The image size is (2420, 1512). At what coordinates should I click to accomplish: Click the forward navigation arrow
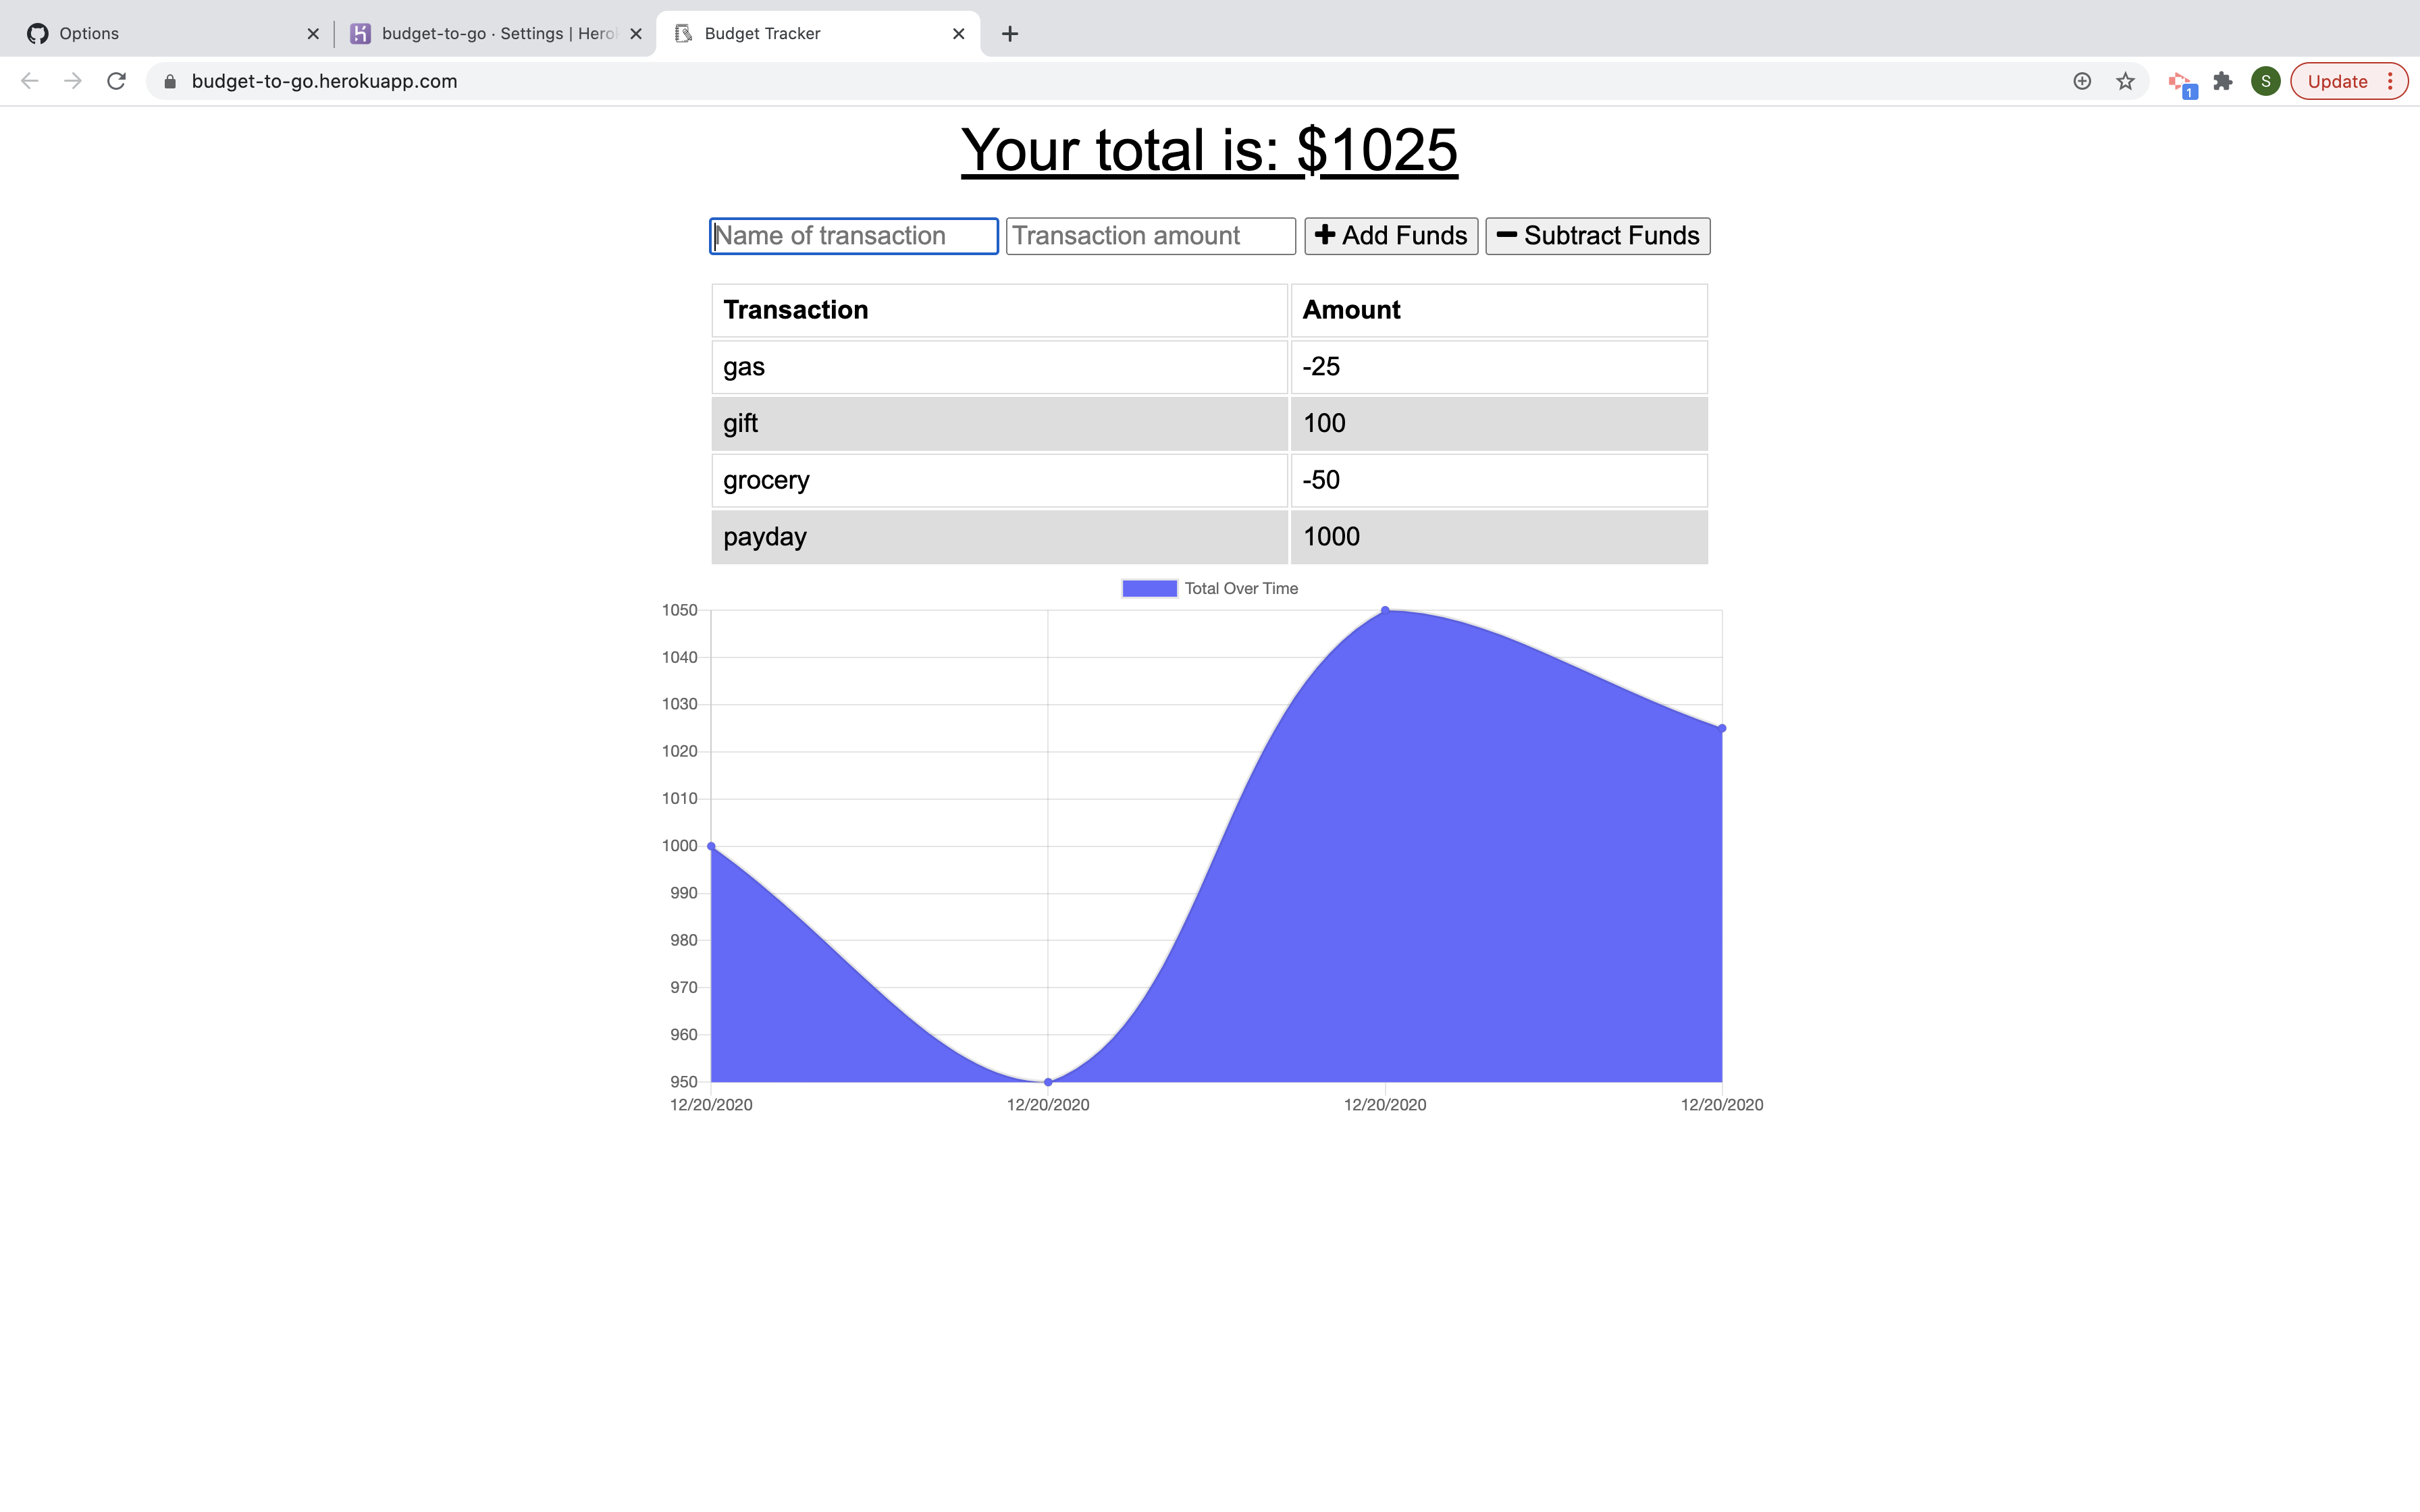72,81
